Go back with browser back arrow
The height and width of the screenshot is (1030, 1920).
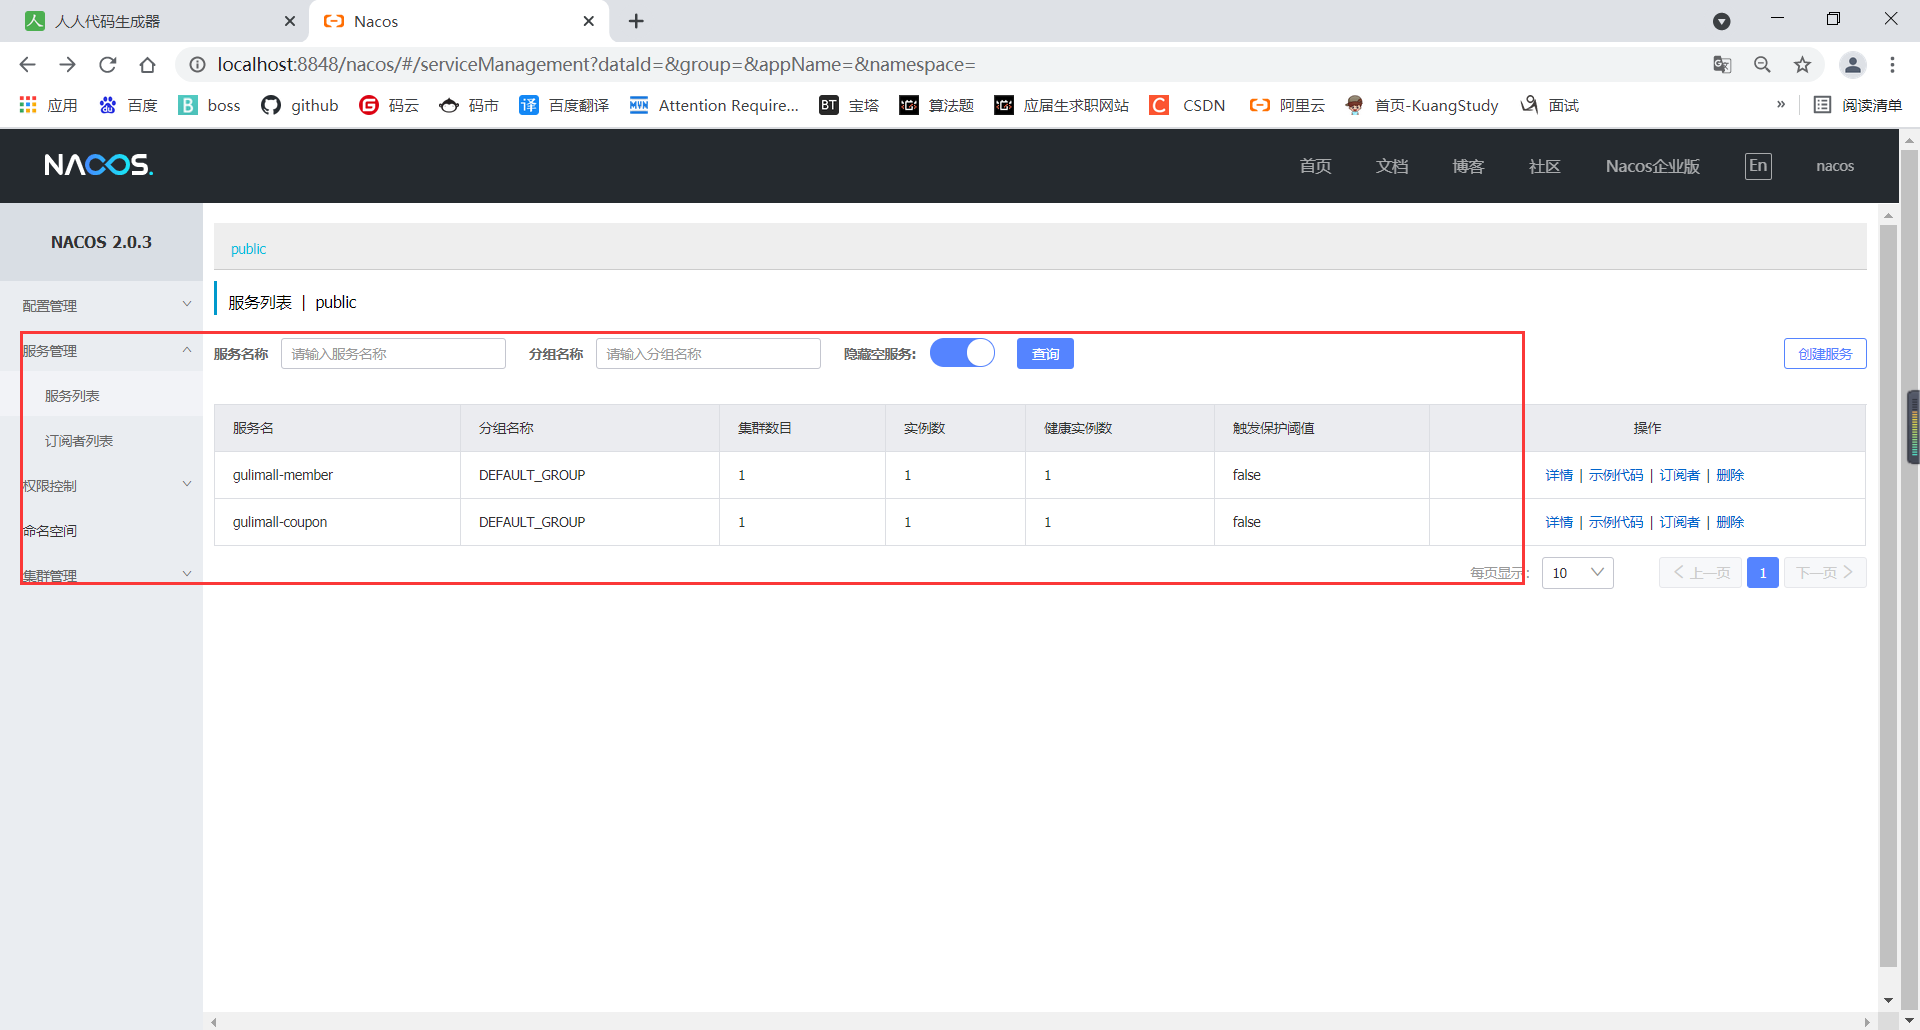tap(27, 65)
